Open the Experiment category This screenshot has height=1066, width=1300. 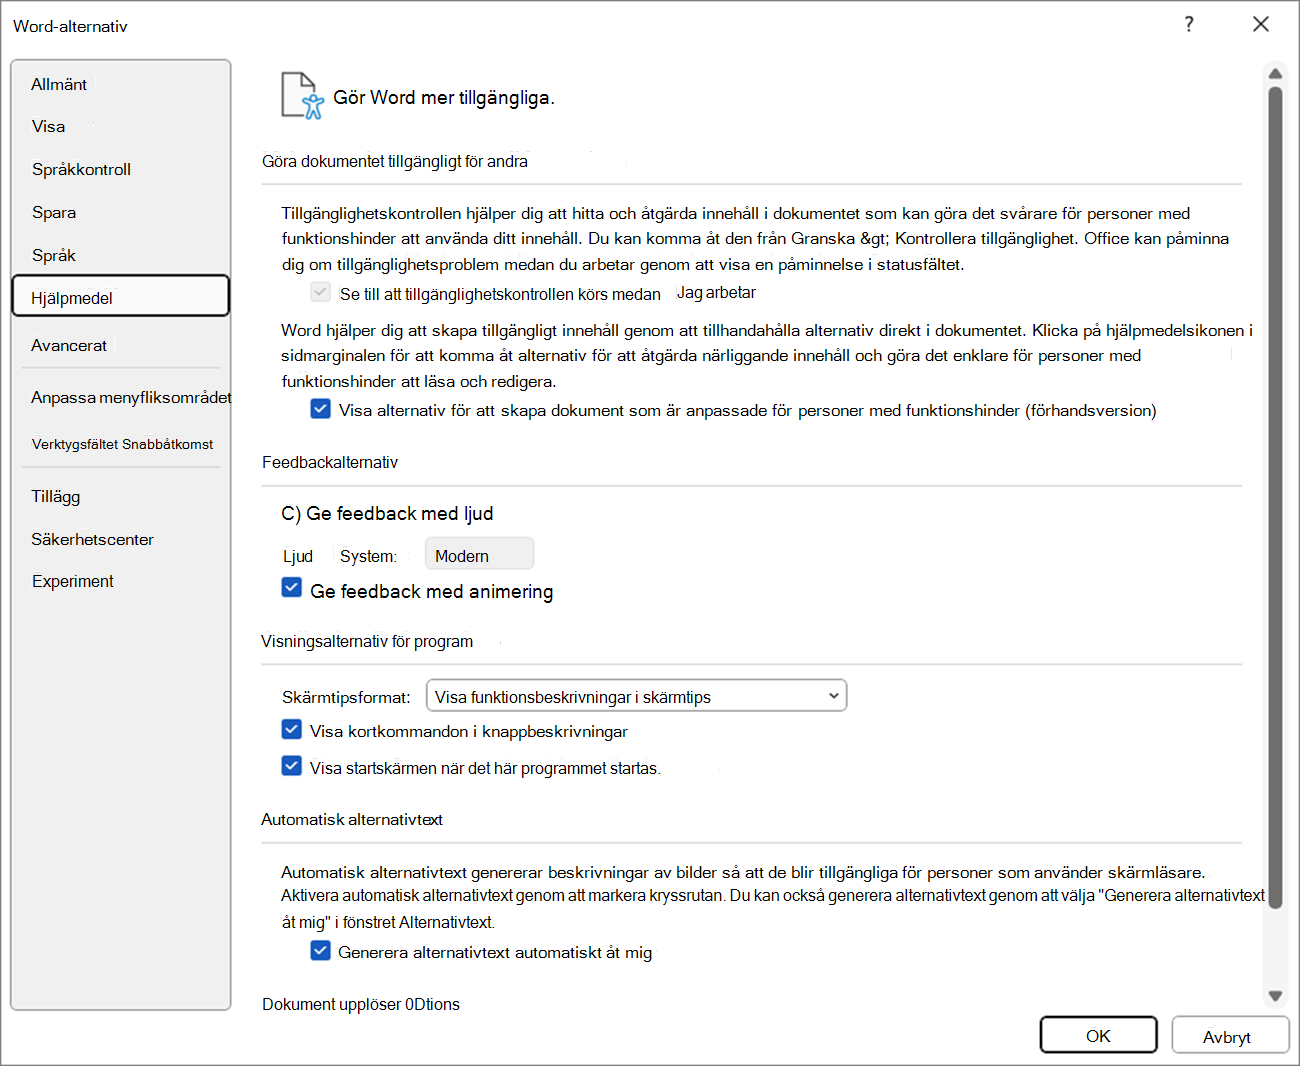pyautogui.click(x=73, y=581)
